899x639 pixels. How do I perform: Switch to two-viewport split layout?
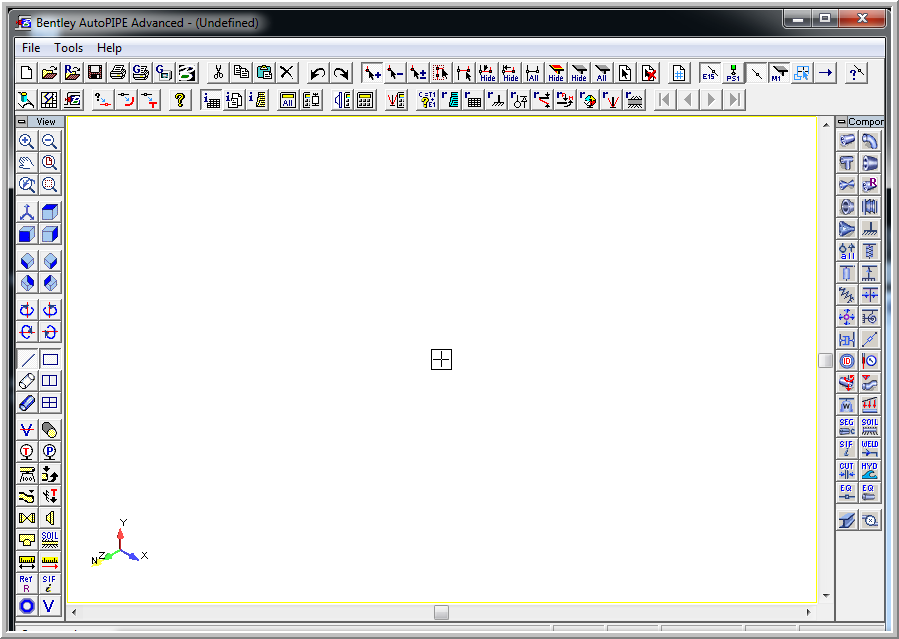point(50,381)
